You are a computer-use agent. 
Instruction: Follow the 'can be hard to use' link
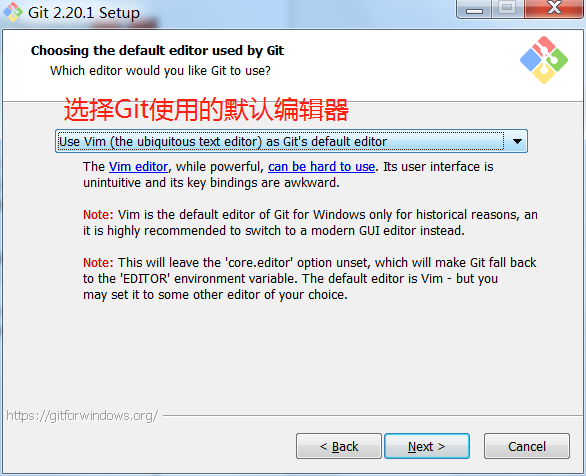tap(321, 167)
